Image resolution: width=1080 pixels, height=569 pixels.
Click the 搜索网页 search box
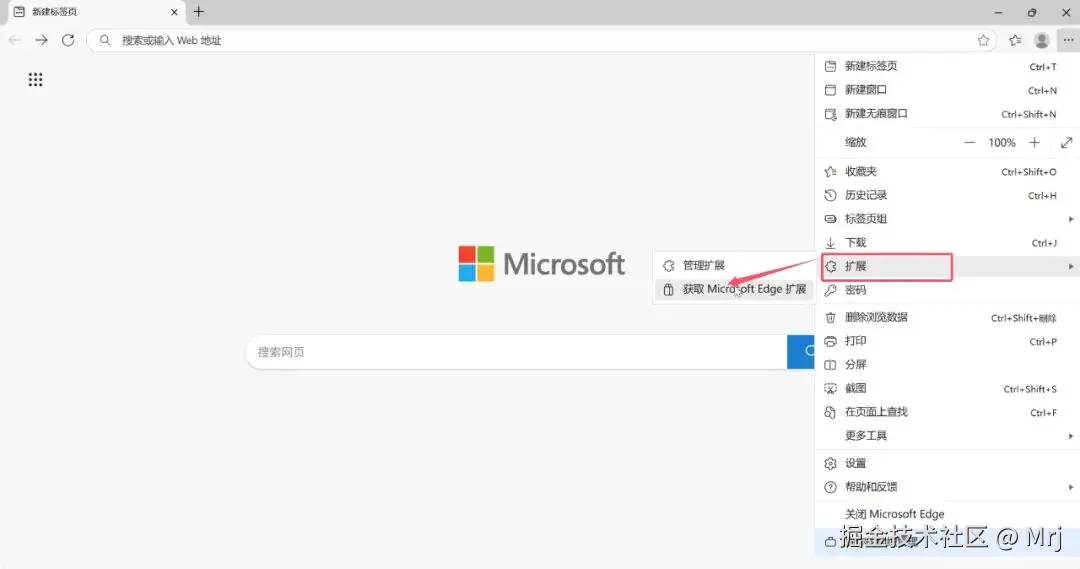click(517, 352)
